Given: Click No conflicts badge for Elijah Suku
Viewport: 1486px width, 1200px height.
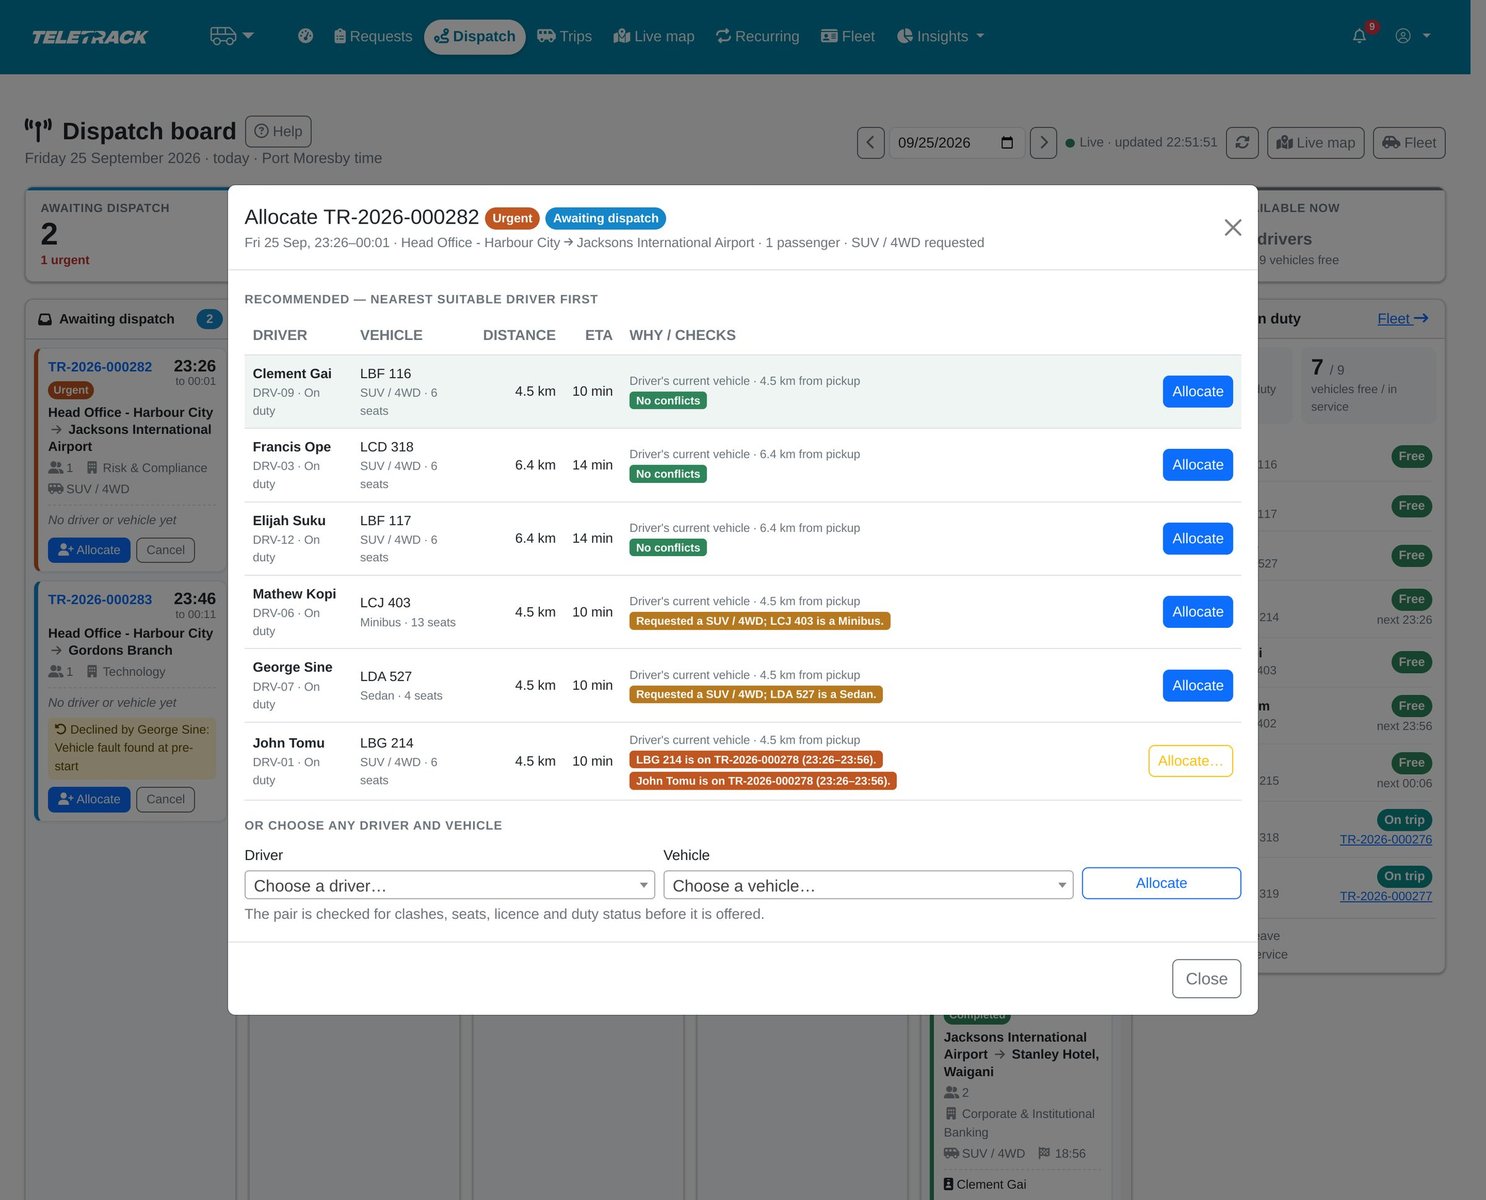Looking at the screenshot, I should (x=668, y=548).
